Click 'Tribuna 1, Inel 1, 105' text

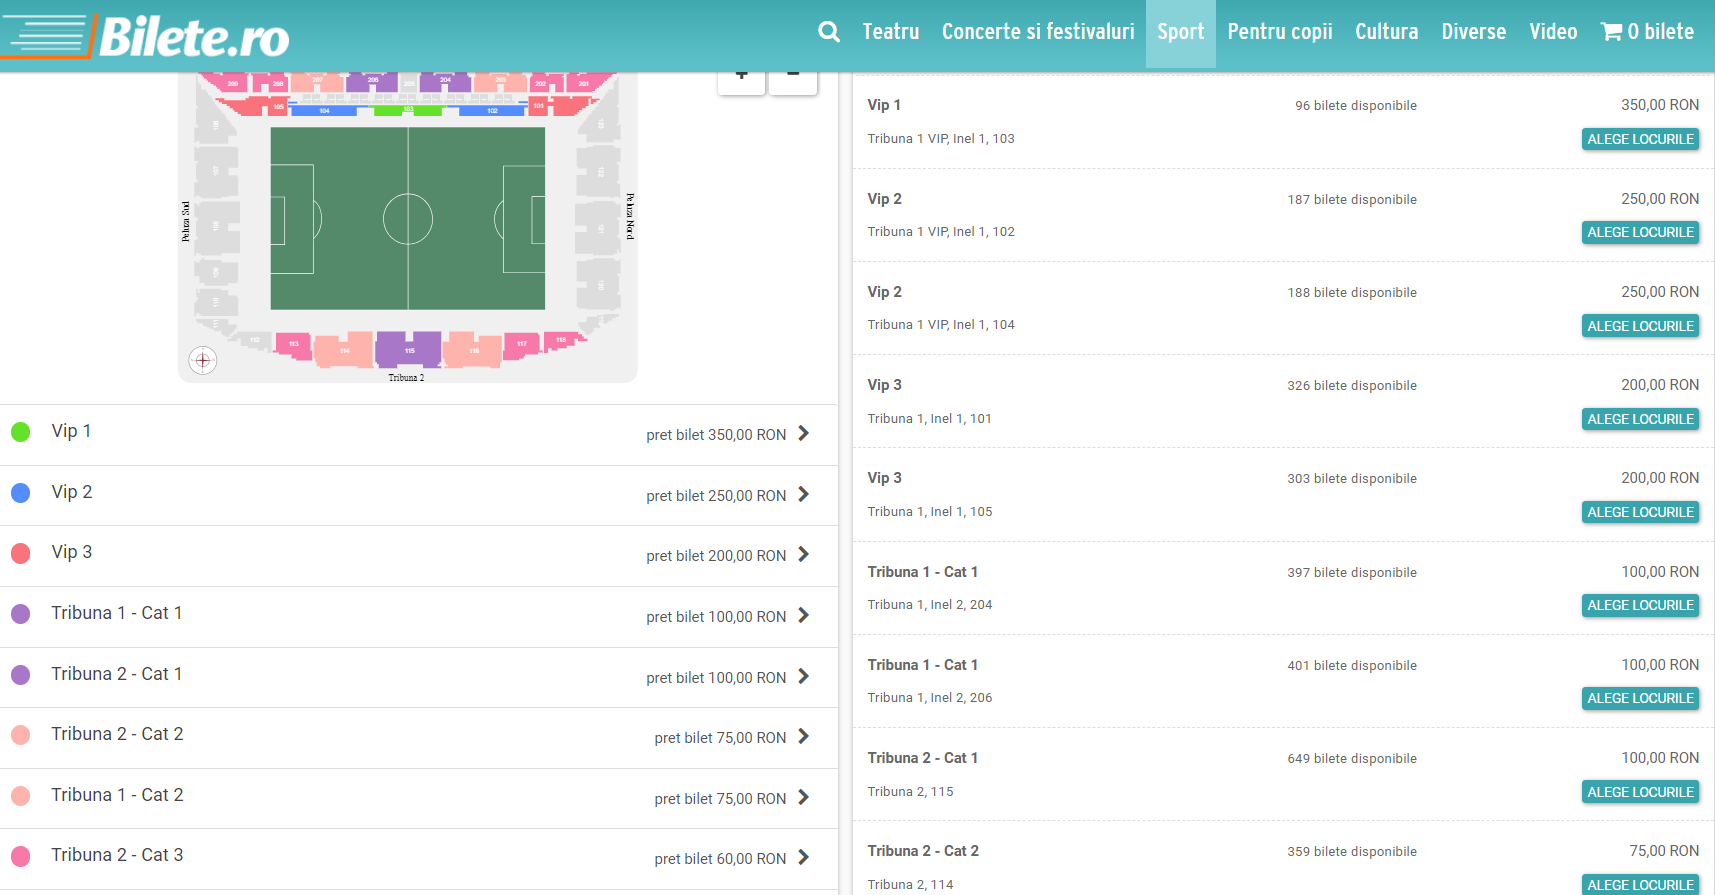point(930,512)
